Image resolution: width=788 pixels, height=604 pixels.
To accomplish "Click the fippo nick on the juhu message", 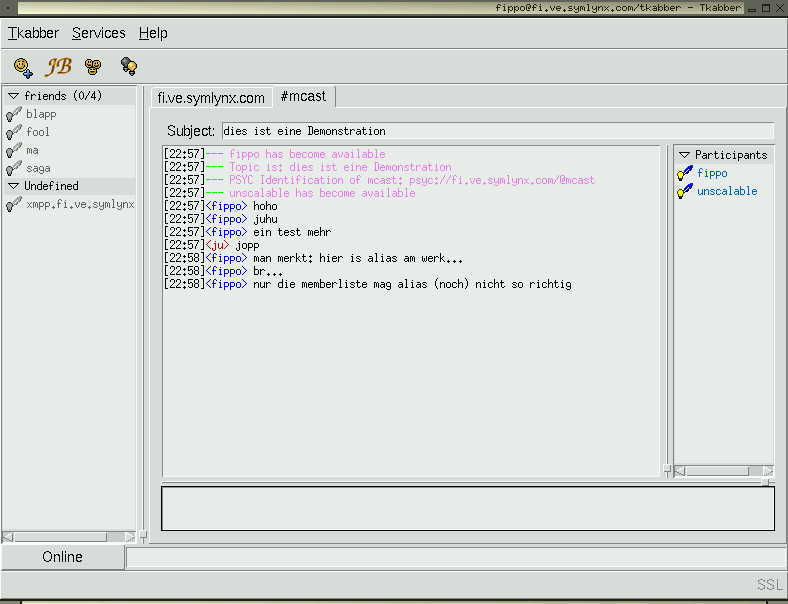I will [227, 219].
